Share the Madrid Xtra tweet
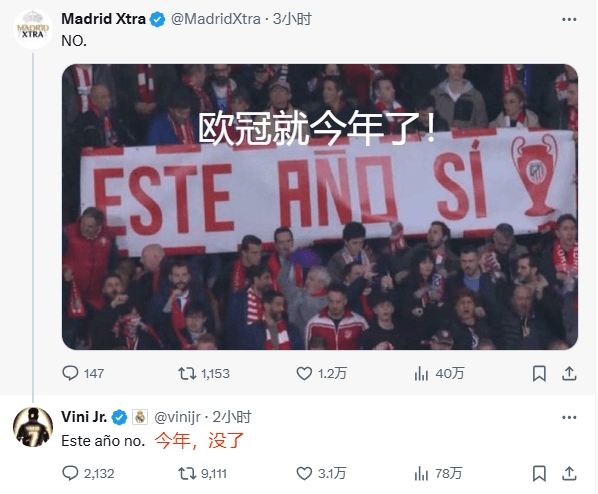Viewport: 598px width, 494px height. 569,373
